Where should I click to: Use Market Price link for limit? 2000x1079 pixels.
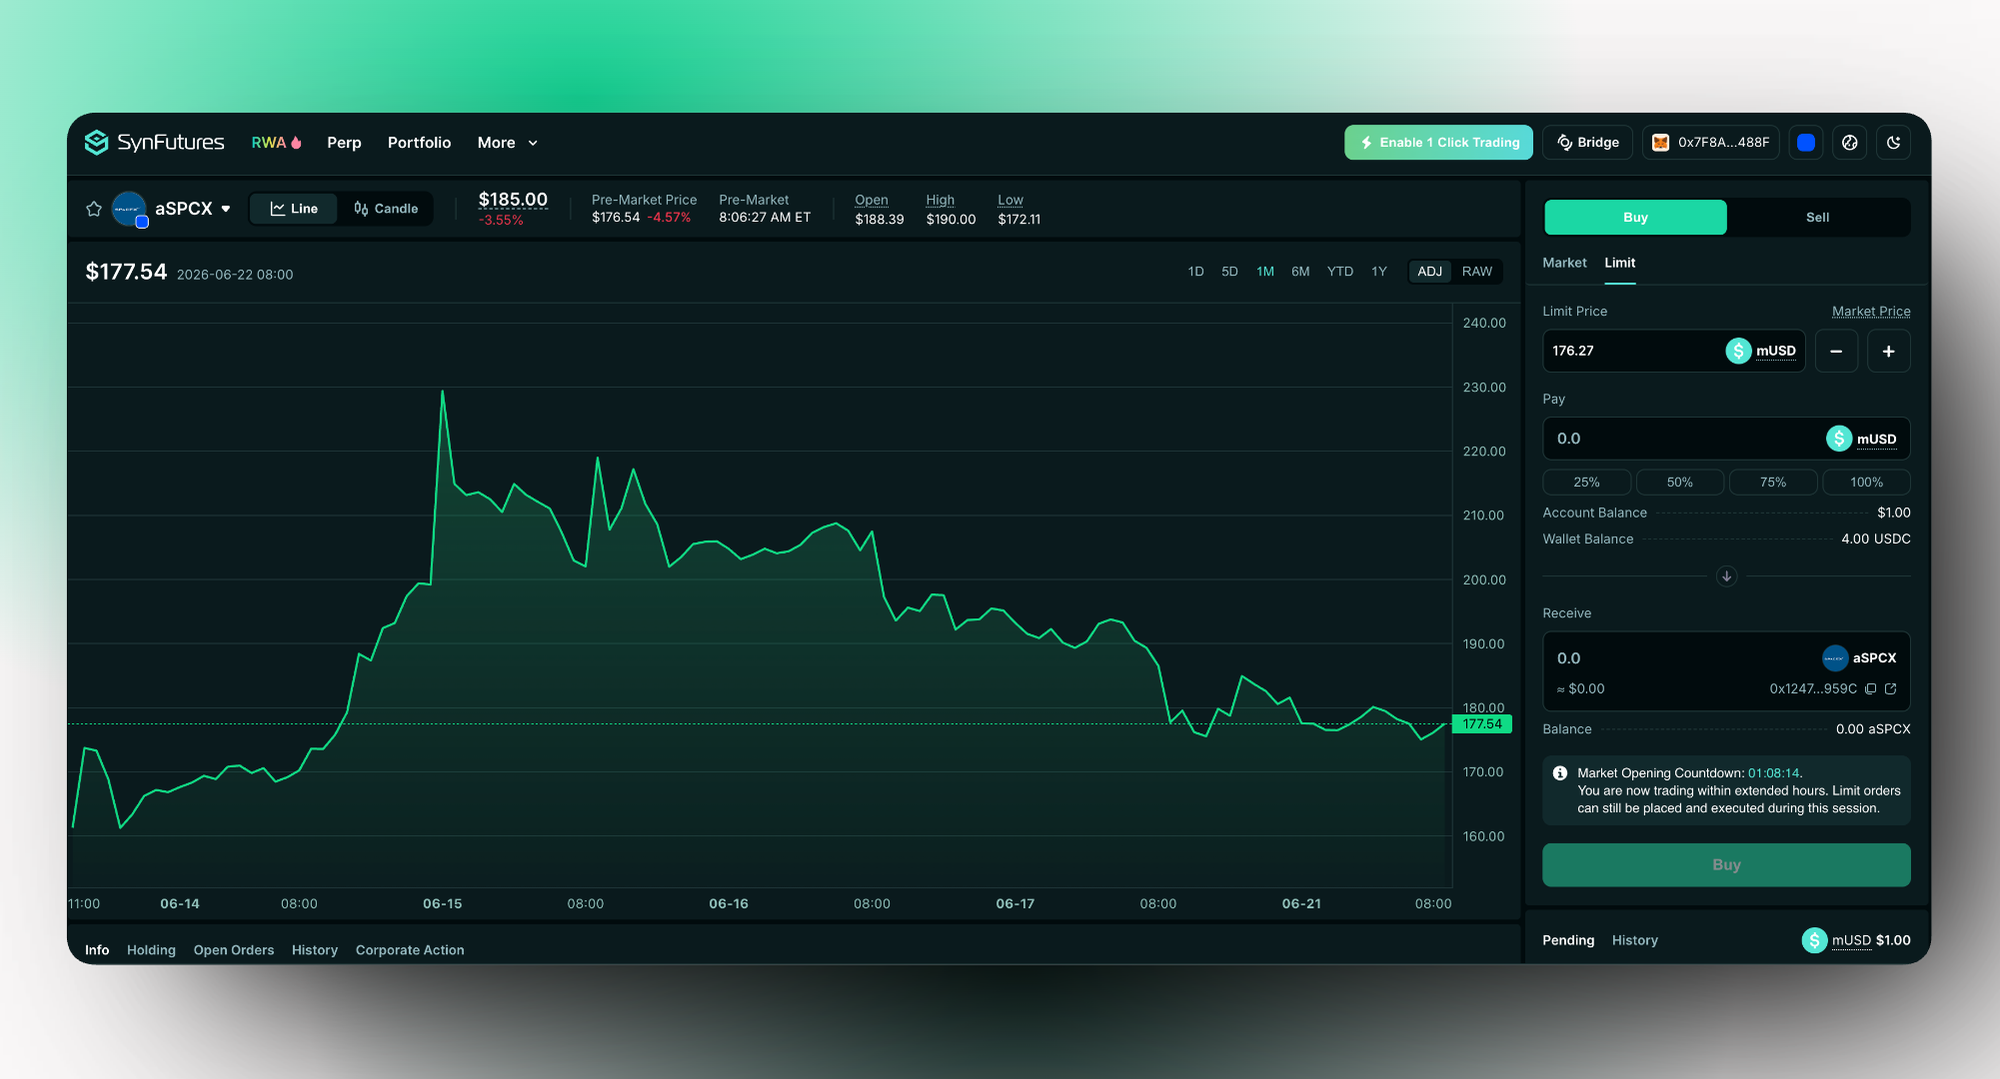(1871, 311)
